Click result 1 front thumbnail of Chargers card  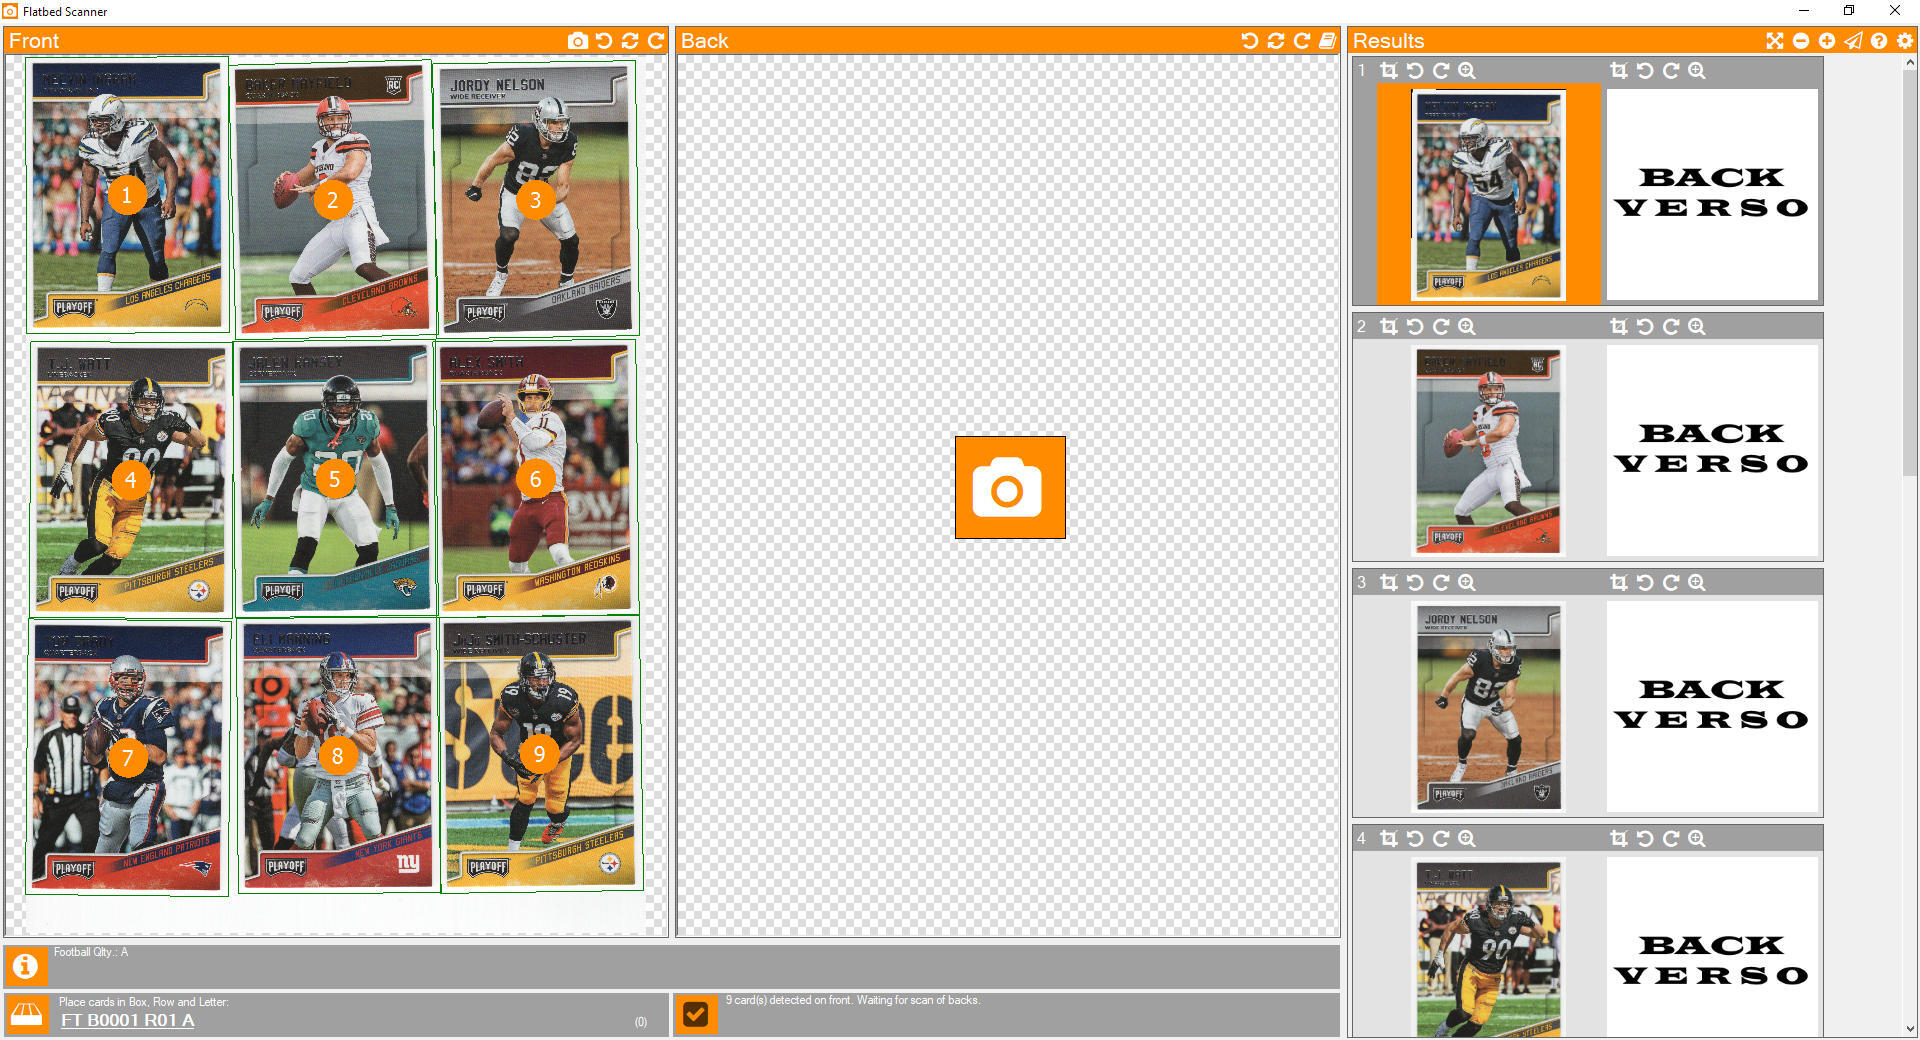1488,194
